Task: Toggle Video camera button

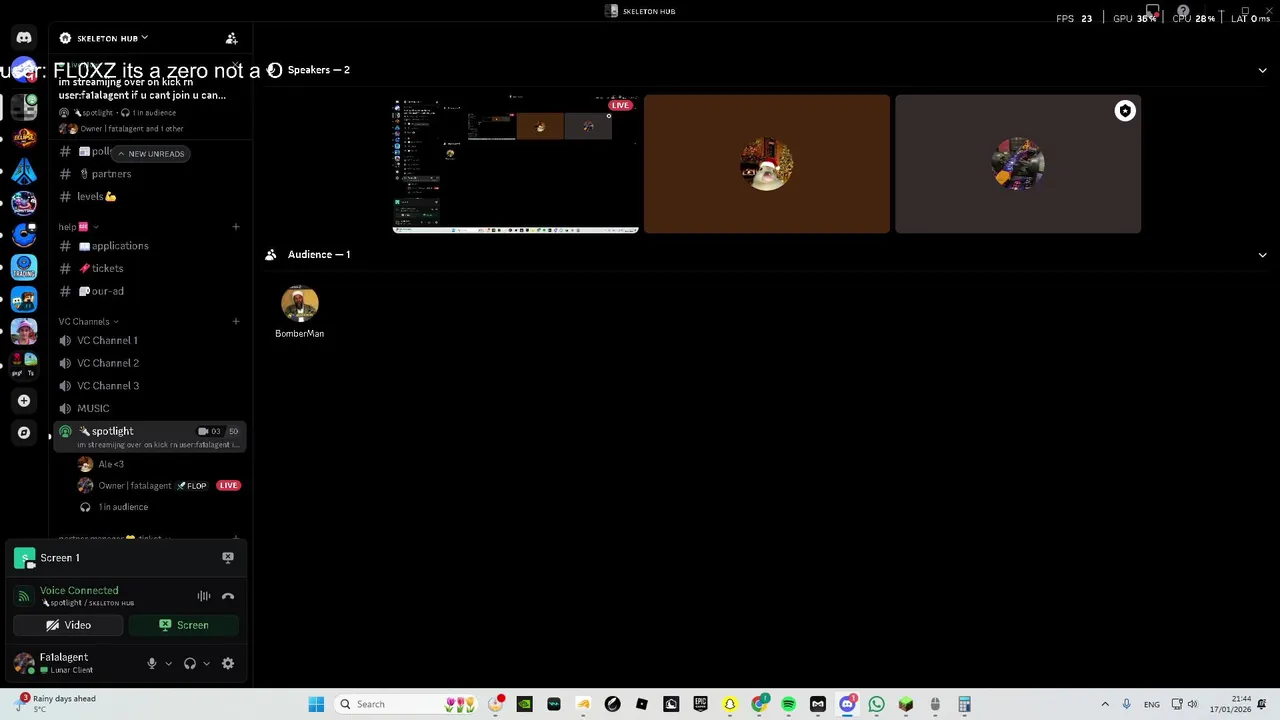Action: pos(69,625)
